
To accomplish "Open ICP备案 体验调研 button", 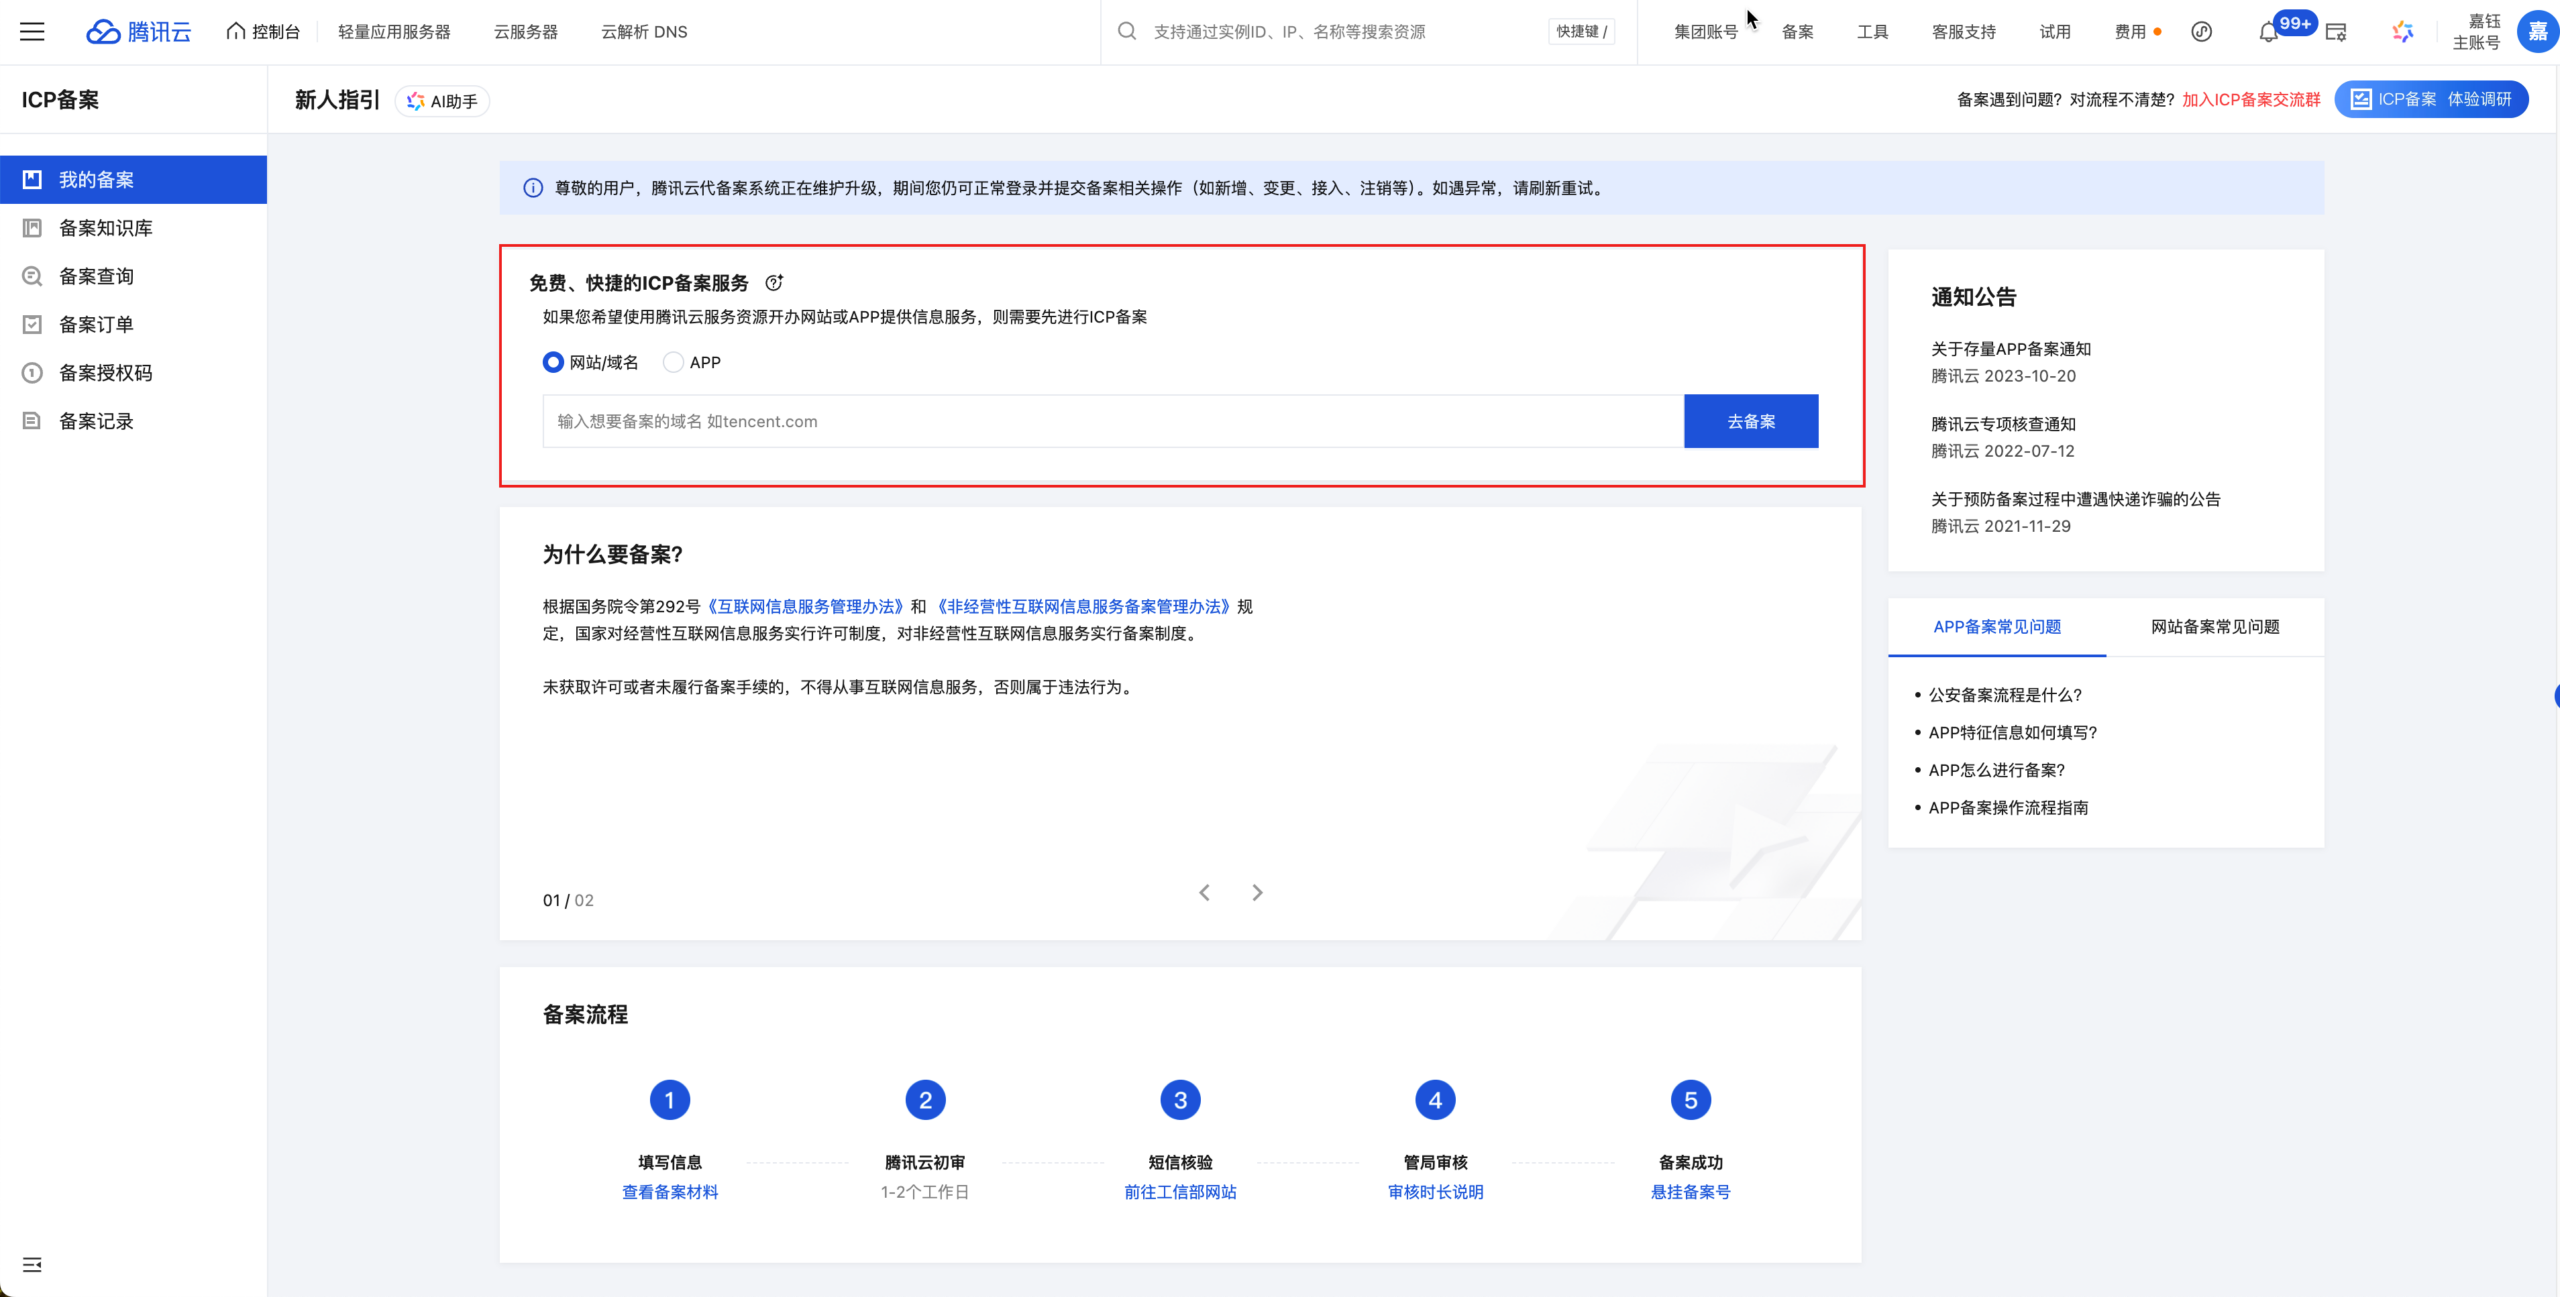I will (2431, 99).
